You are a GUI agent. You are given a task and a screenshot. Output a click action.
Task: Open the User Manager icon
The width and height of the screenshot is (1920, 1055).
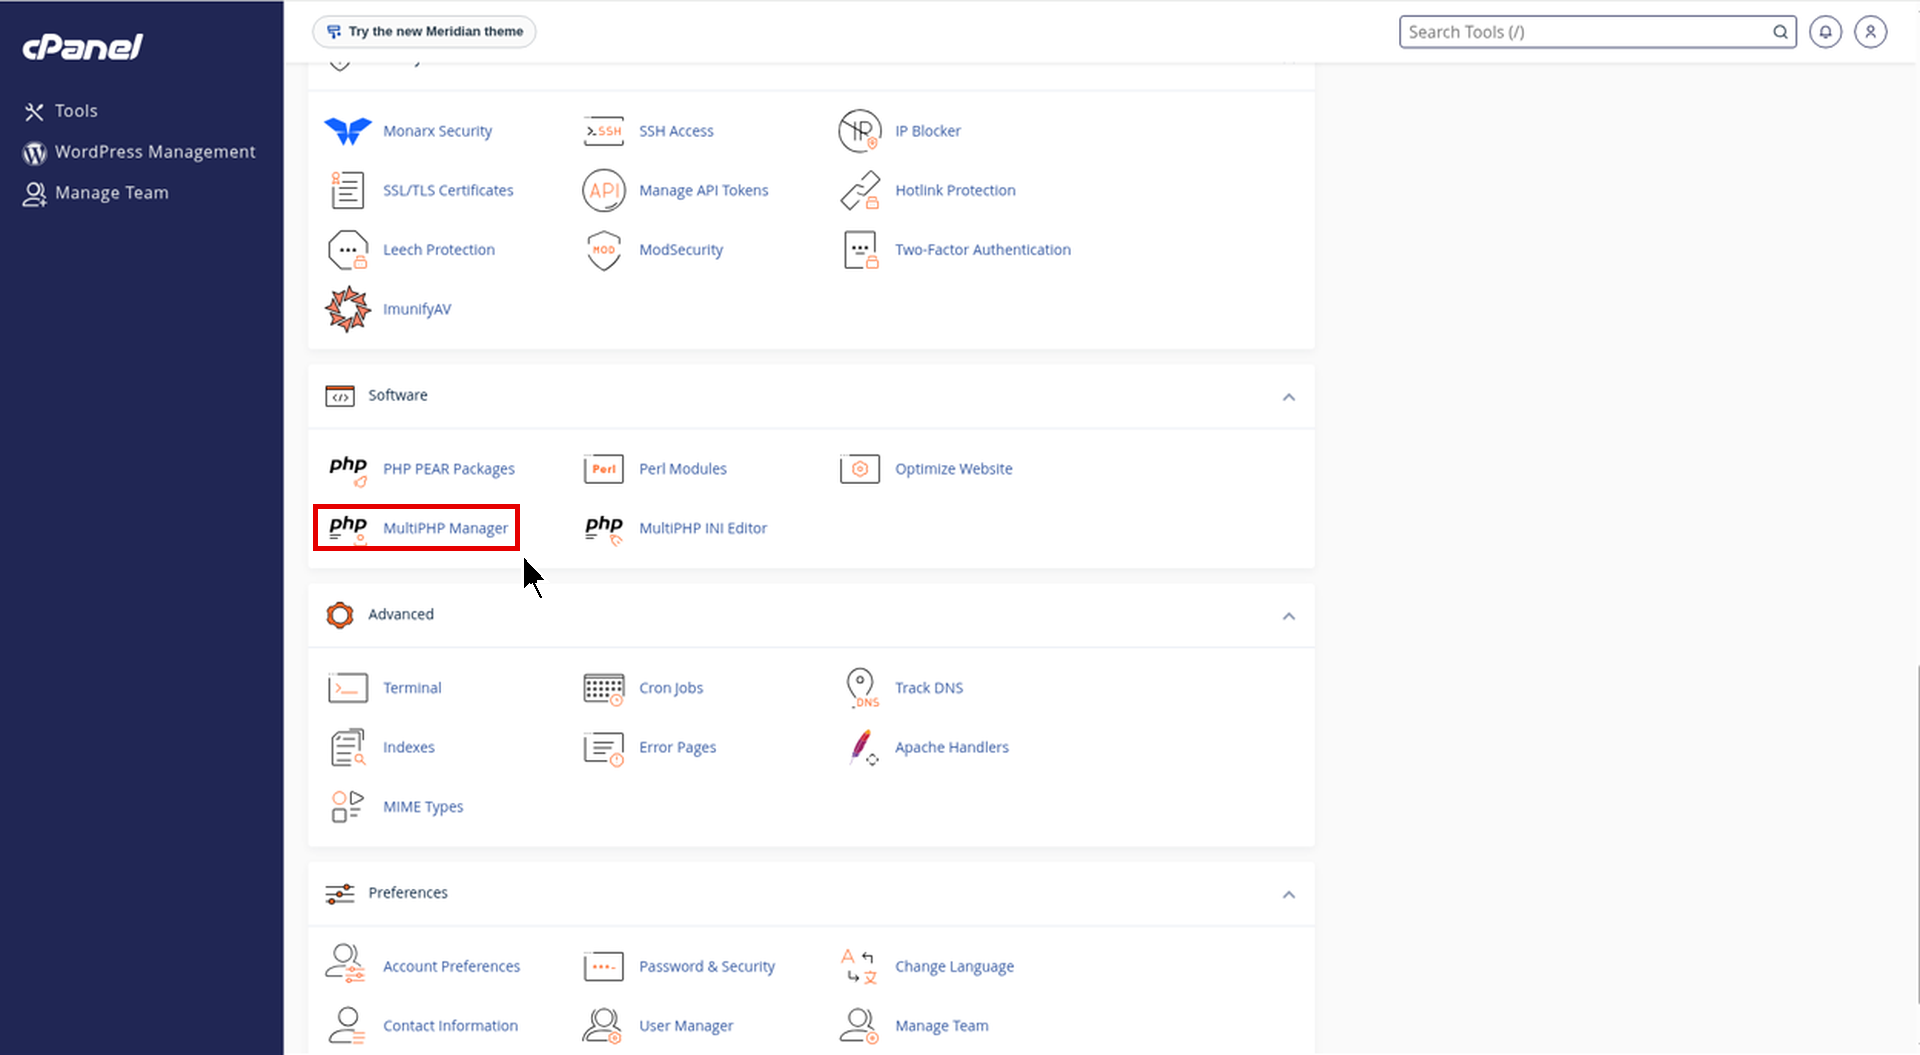coord(602,1025)
